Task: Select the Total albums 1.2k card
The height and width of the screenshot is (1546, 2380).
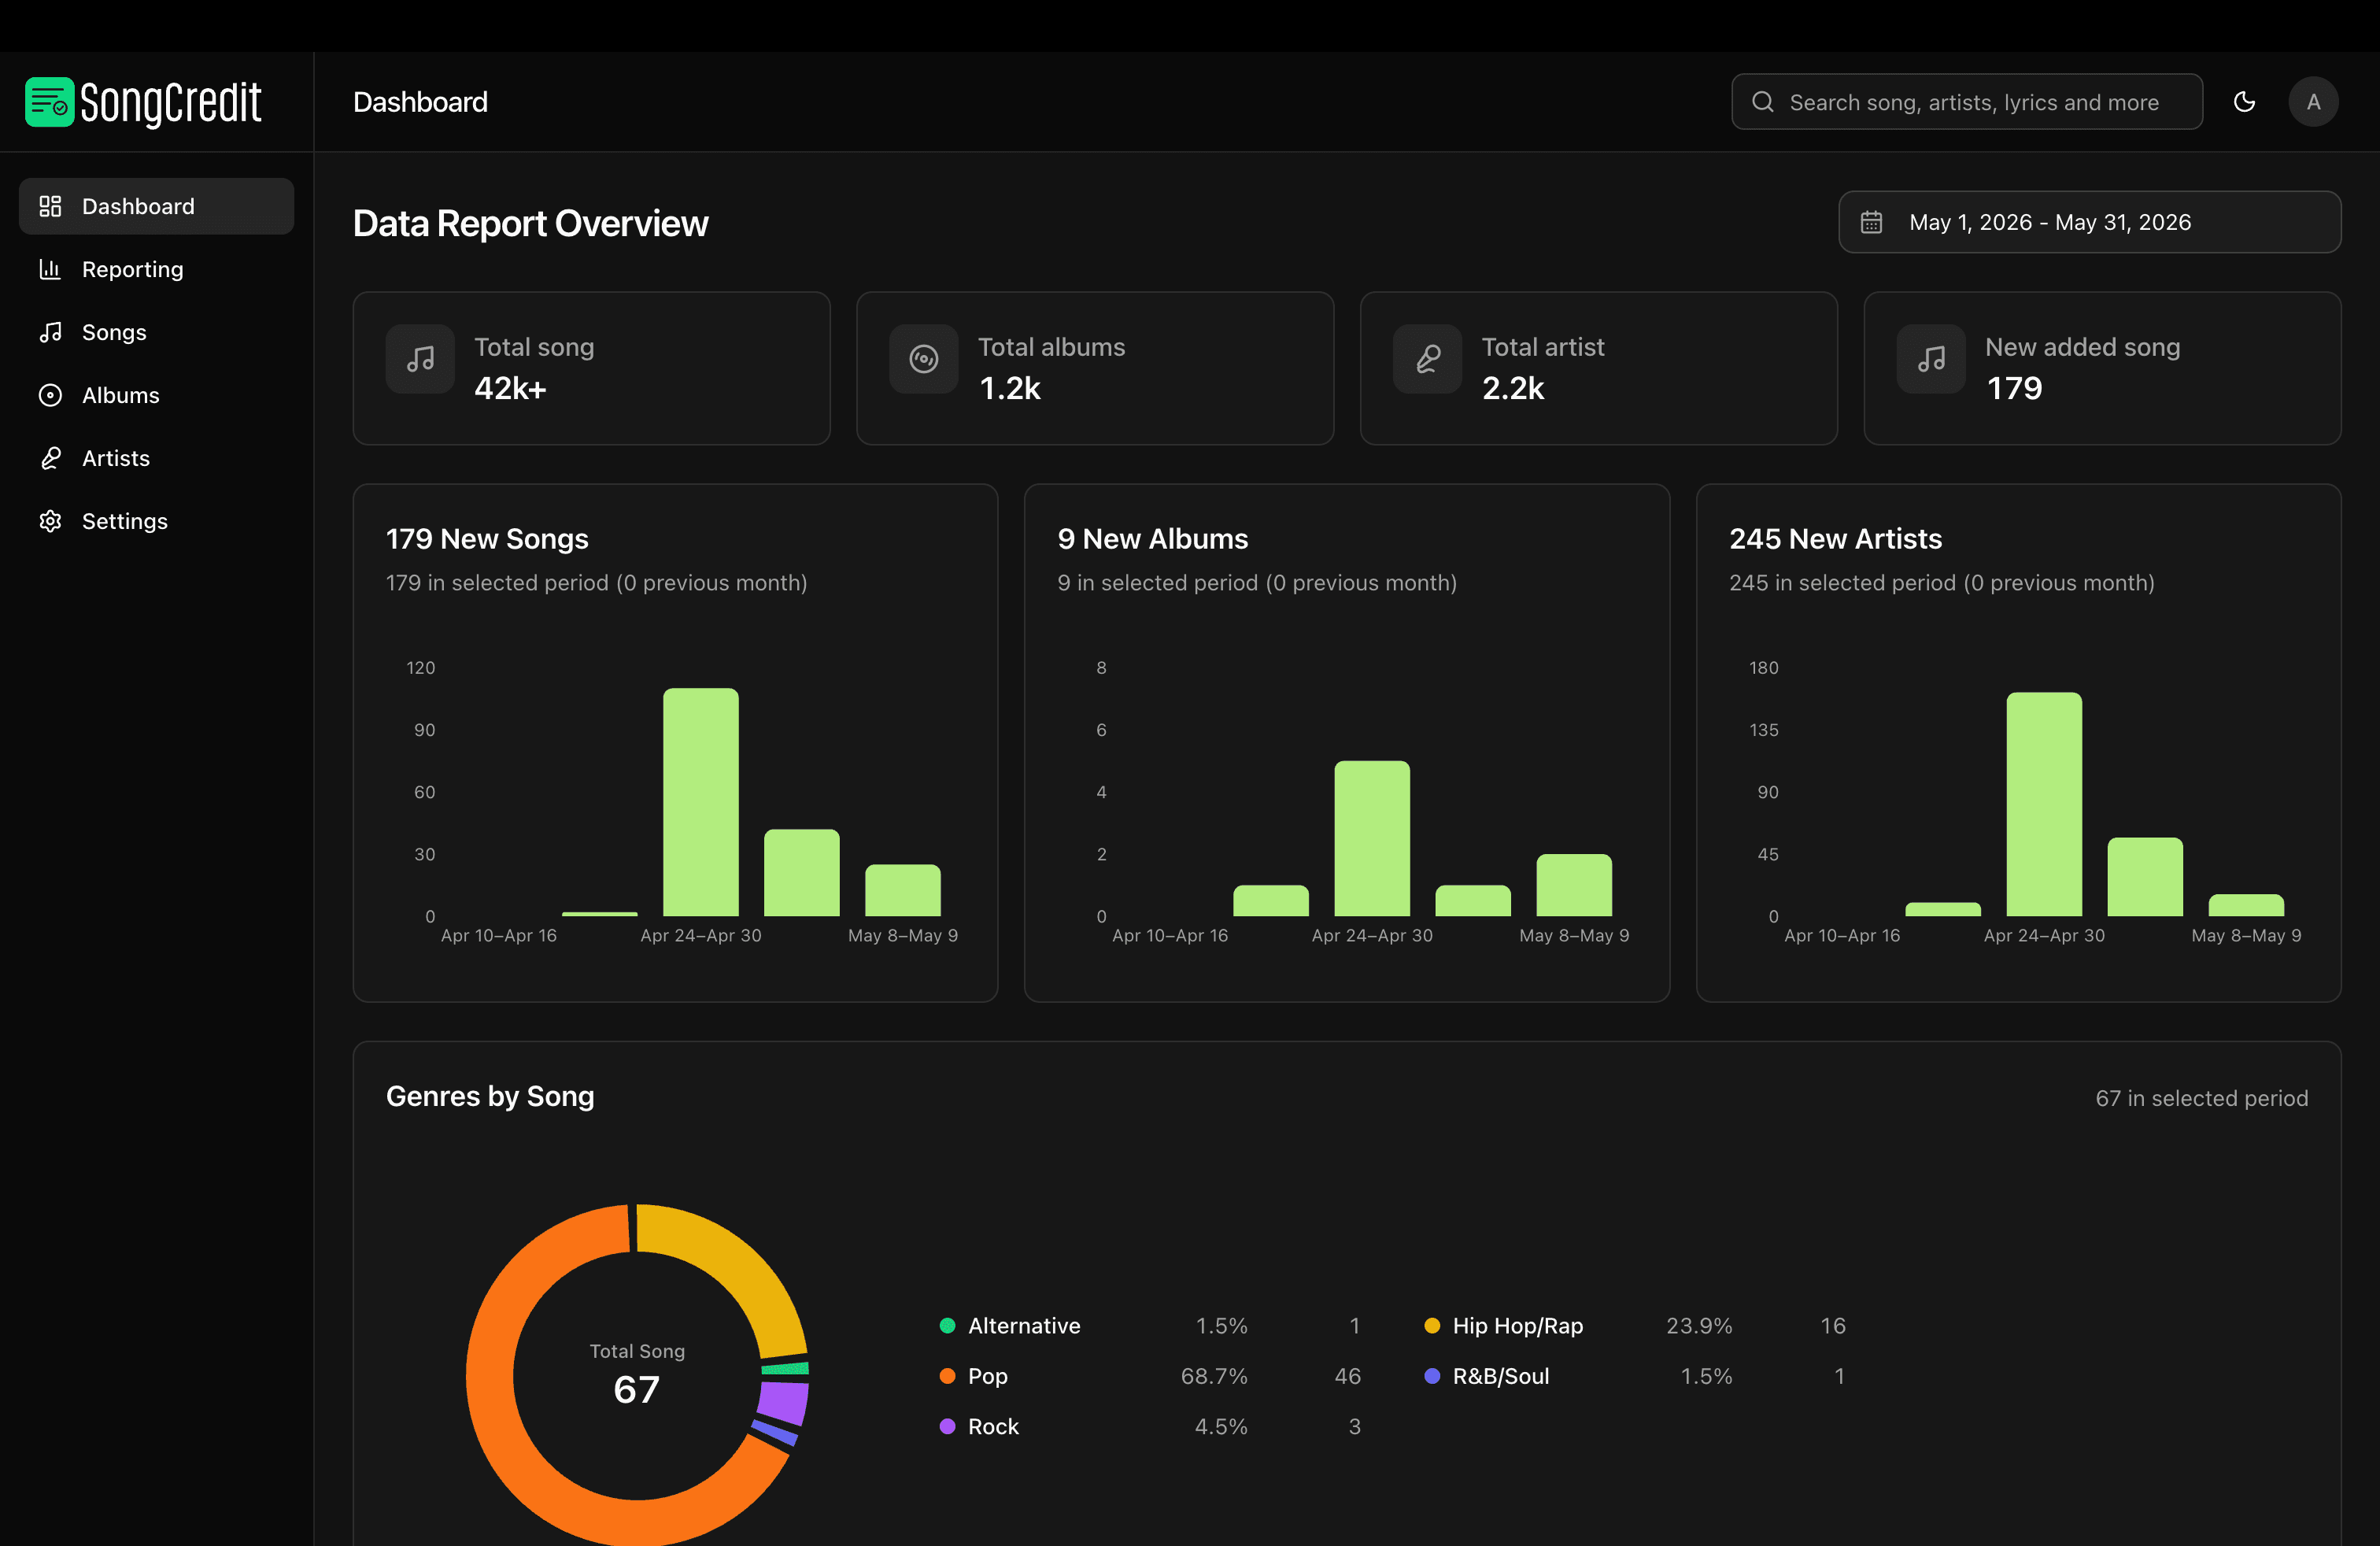Action: [x=1095, y=368]
